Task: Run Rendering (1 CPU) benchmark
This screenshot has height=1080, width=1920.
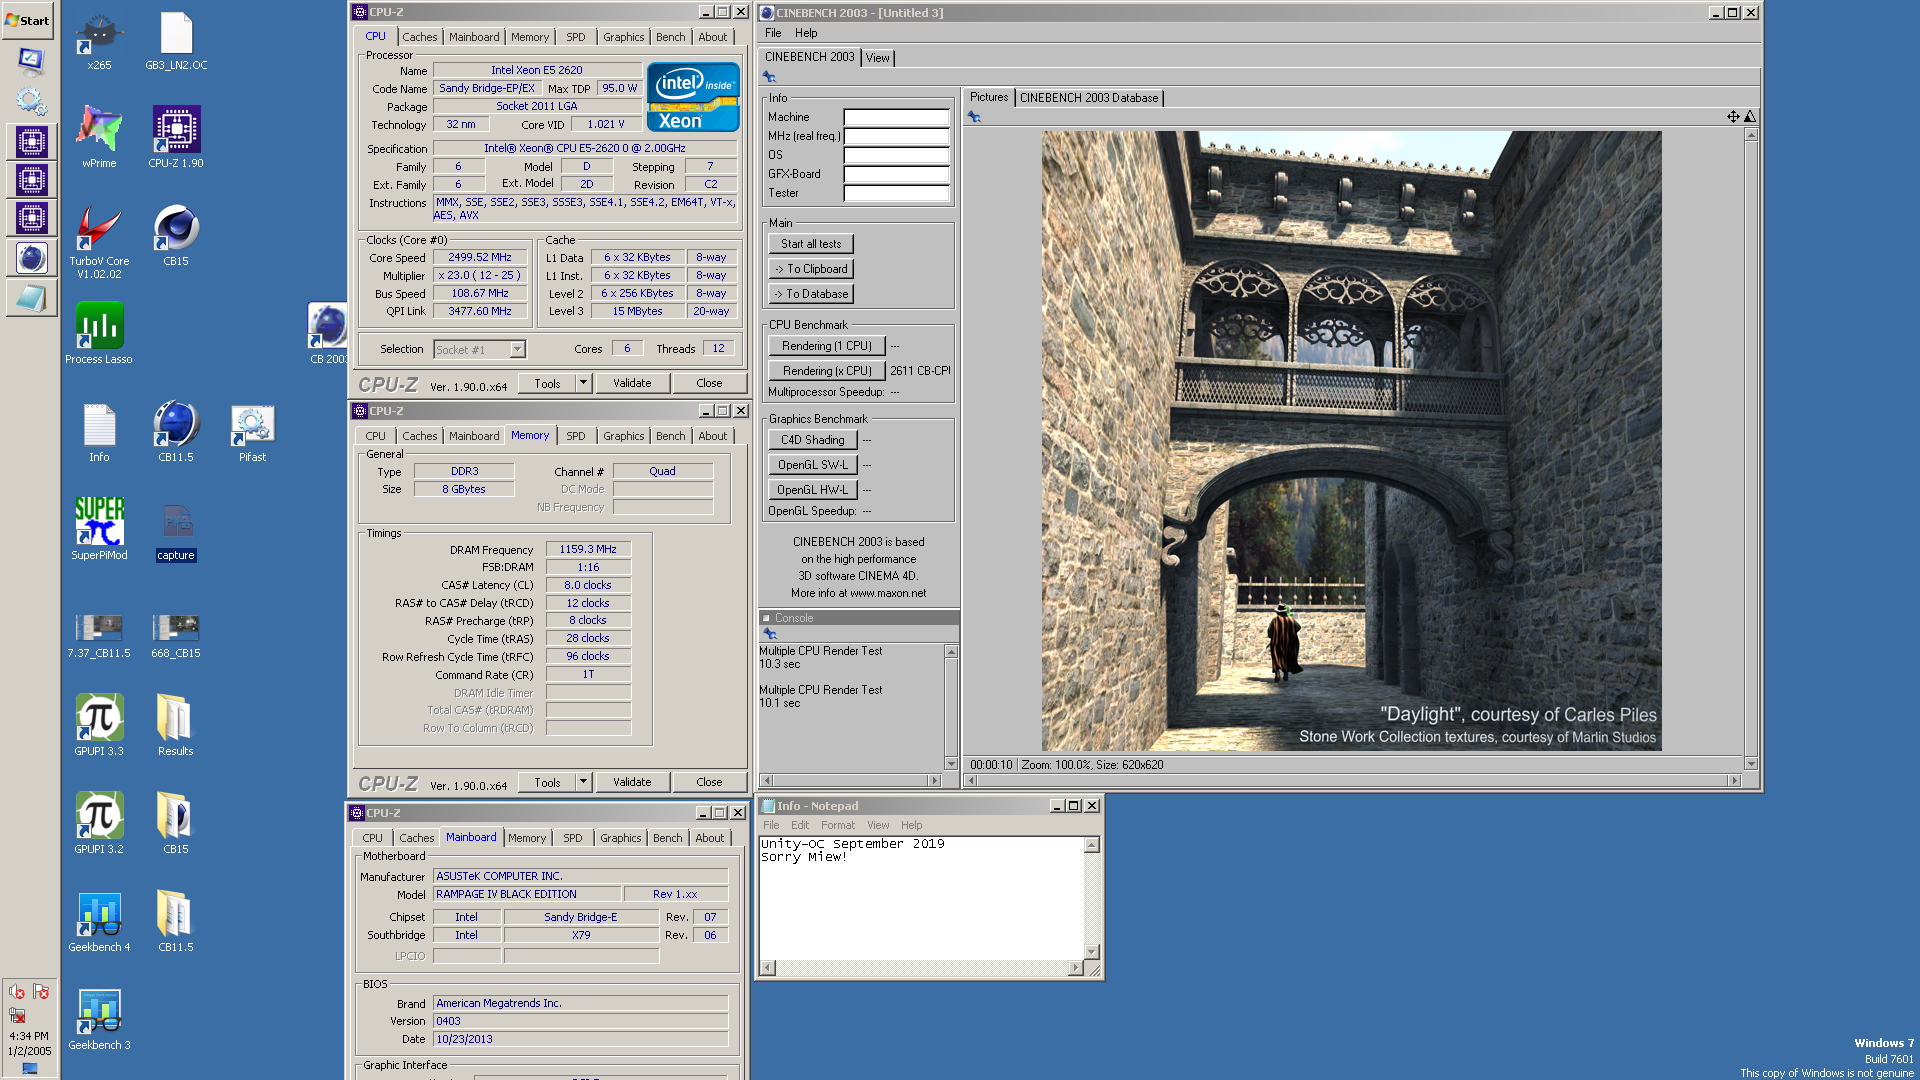Action: click(827, 346)
